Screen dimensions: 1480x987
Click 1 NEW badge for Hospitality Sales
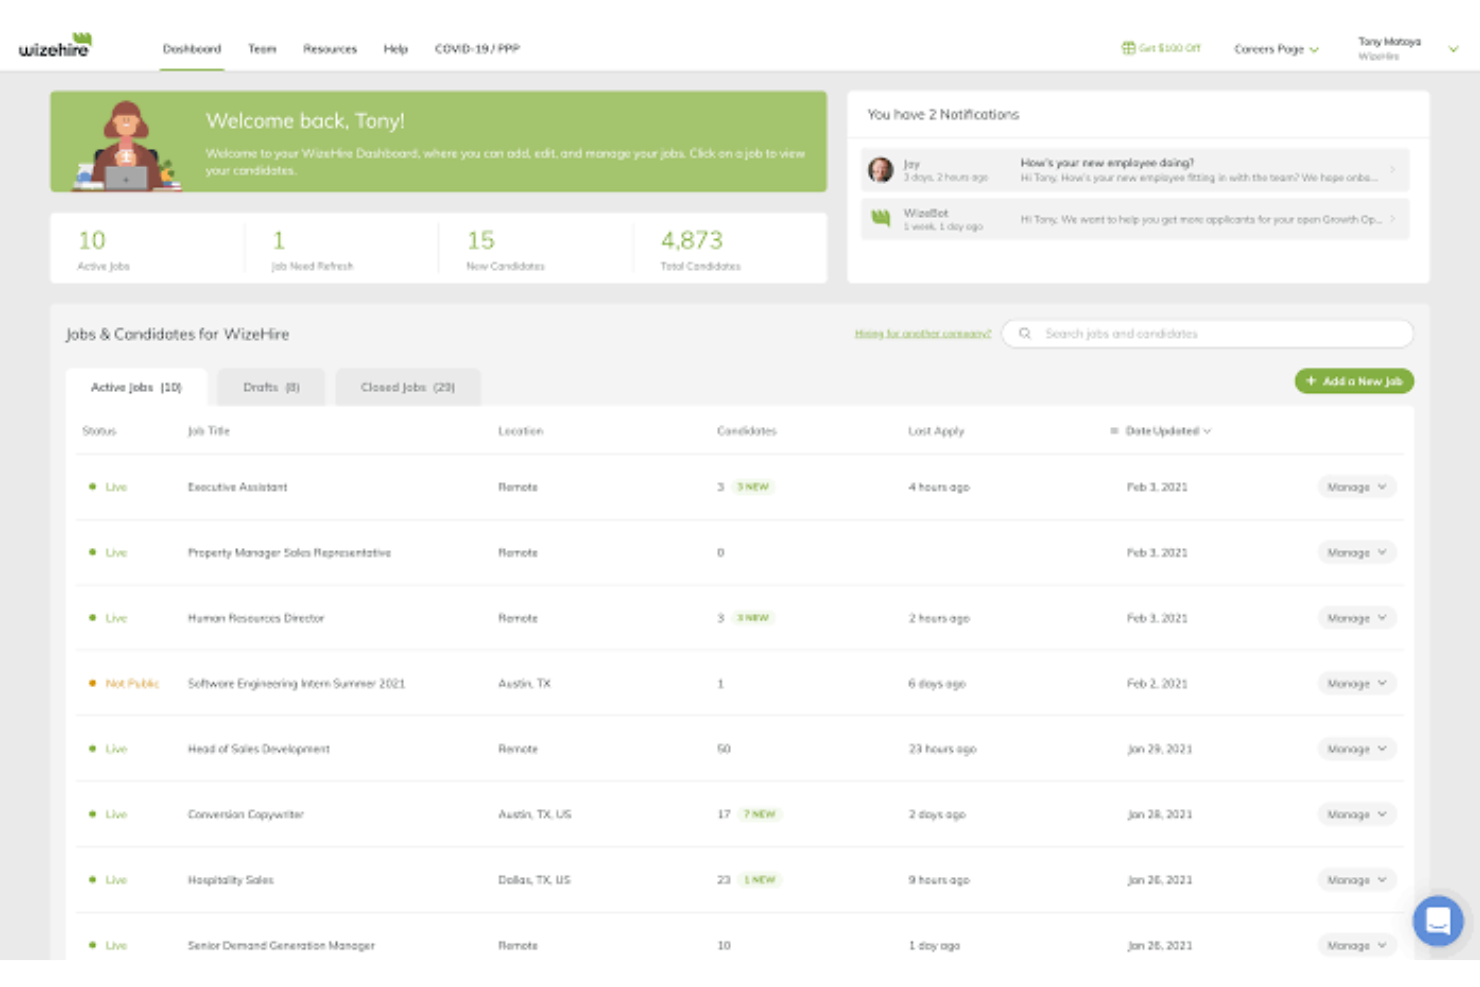pyautogui.click(x=760, y=880)
